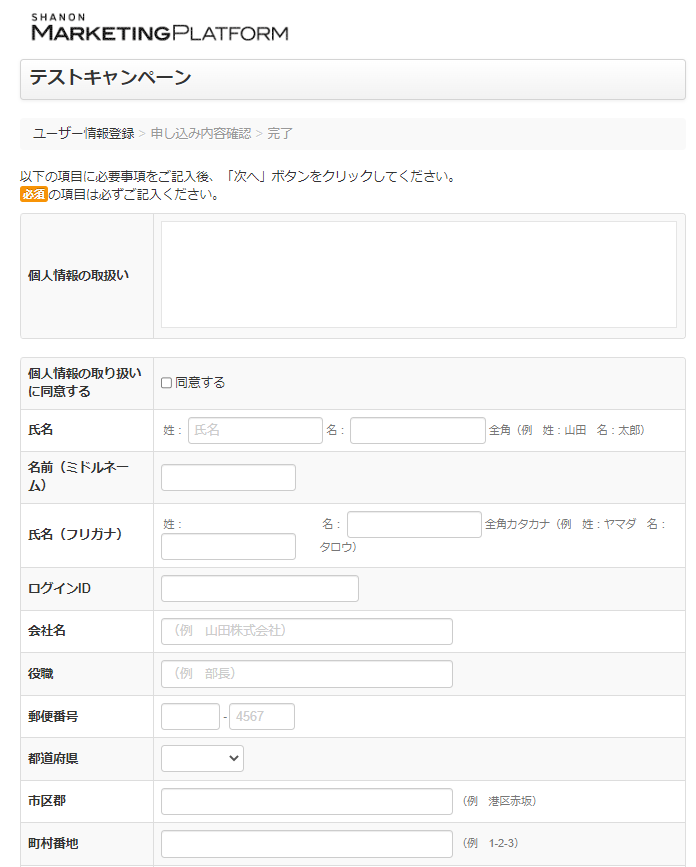Click the 氏名 姓 input field
This screenshot has width=696, height=867.
click(x=255, y=430)
